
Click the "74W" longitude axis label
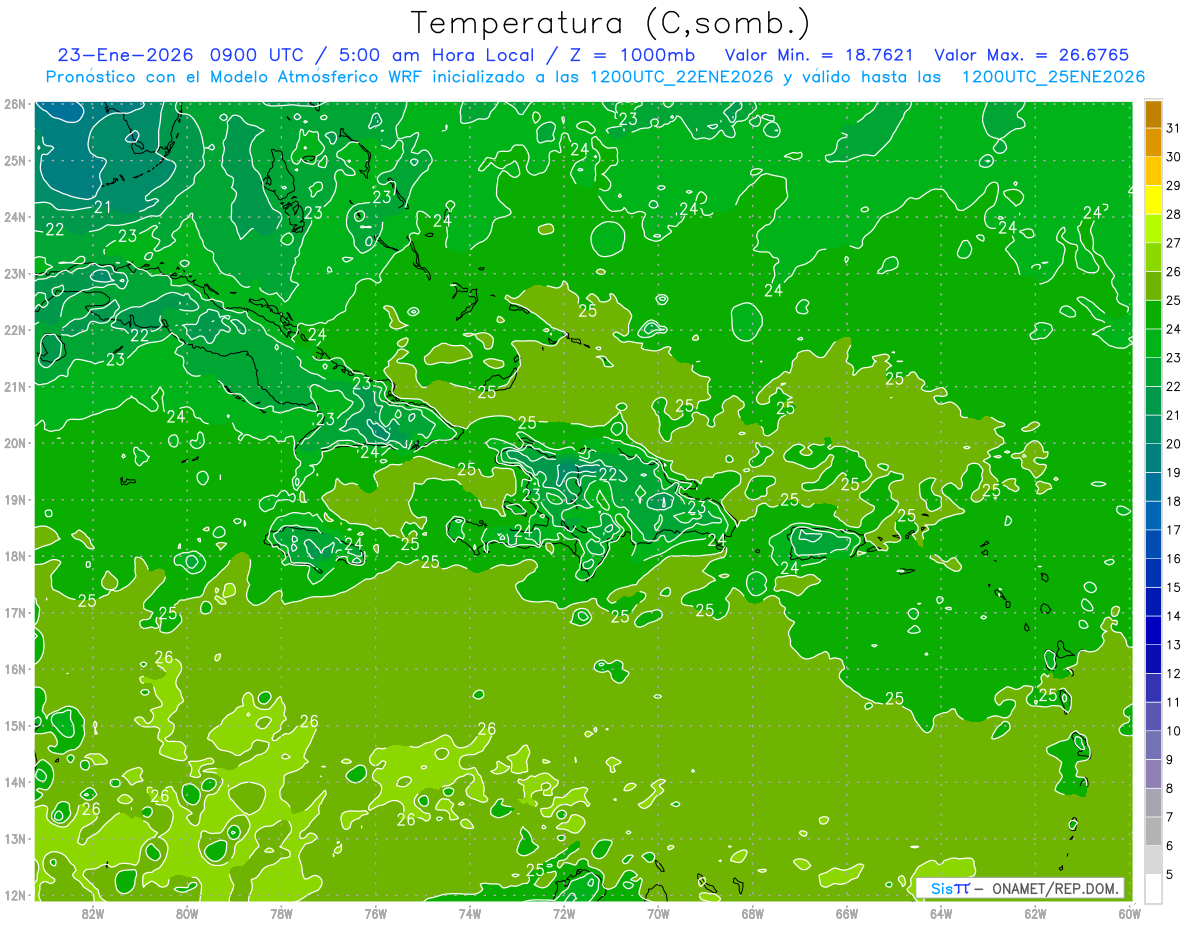469,913
